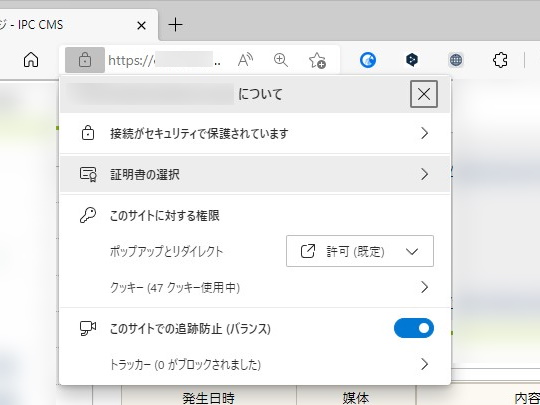Close the site info popup
This screenshot has width=540, height=405.
click(424, 94)
